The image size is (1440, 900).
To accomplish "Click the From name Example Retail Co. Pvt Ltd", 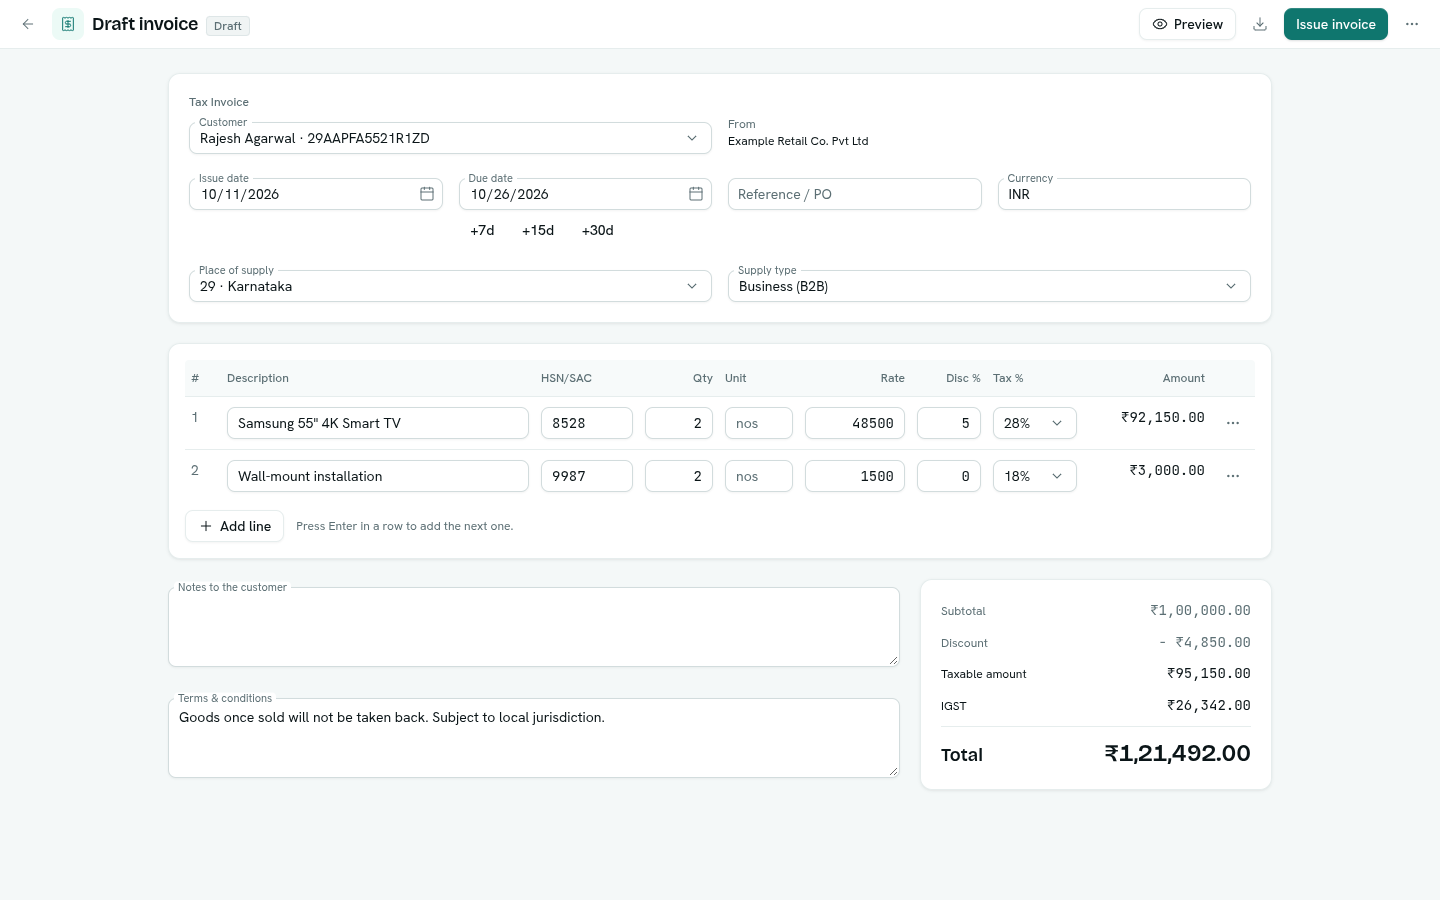I will coord(798,141).
